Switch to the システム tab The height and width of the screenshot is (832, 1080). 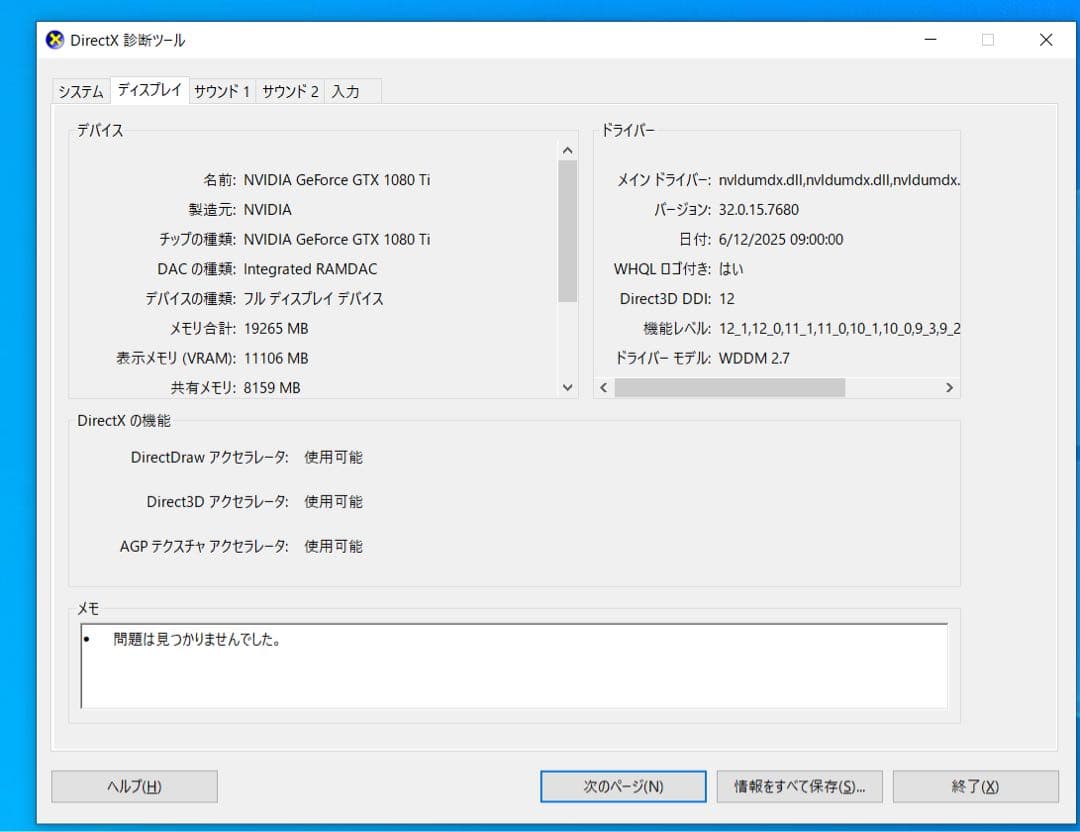tap(80, 90)
